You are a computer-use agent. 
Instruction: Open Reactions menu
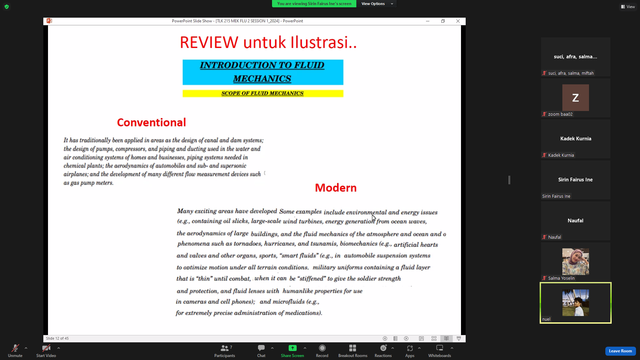[x=383, y=350]
